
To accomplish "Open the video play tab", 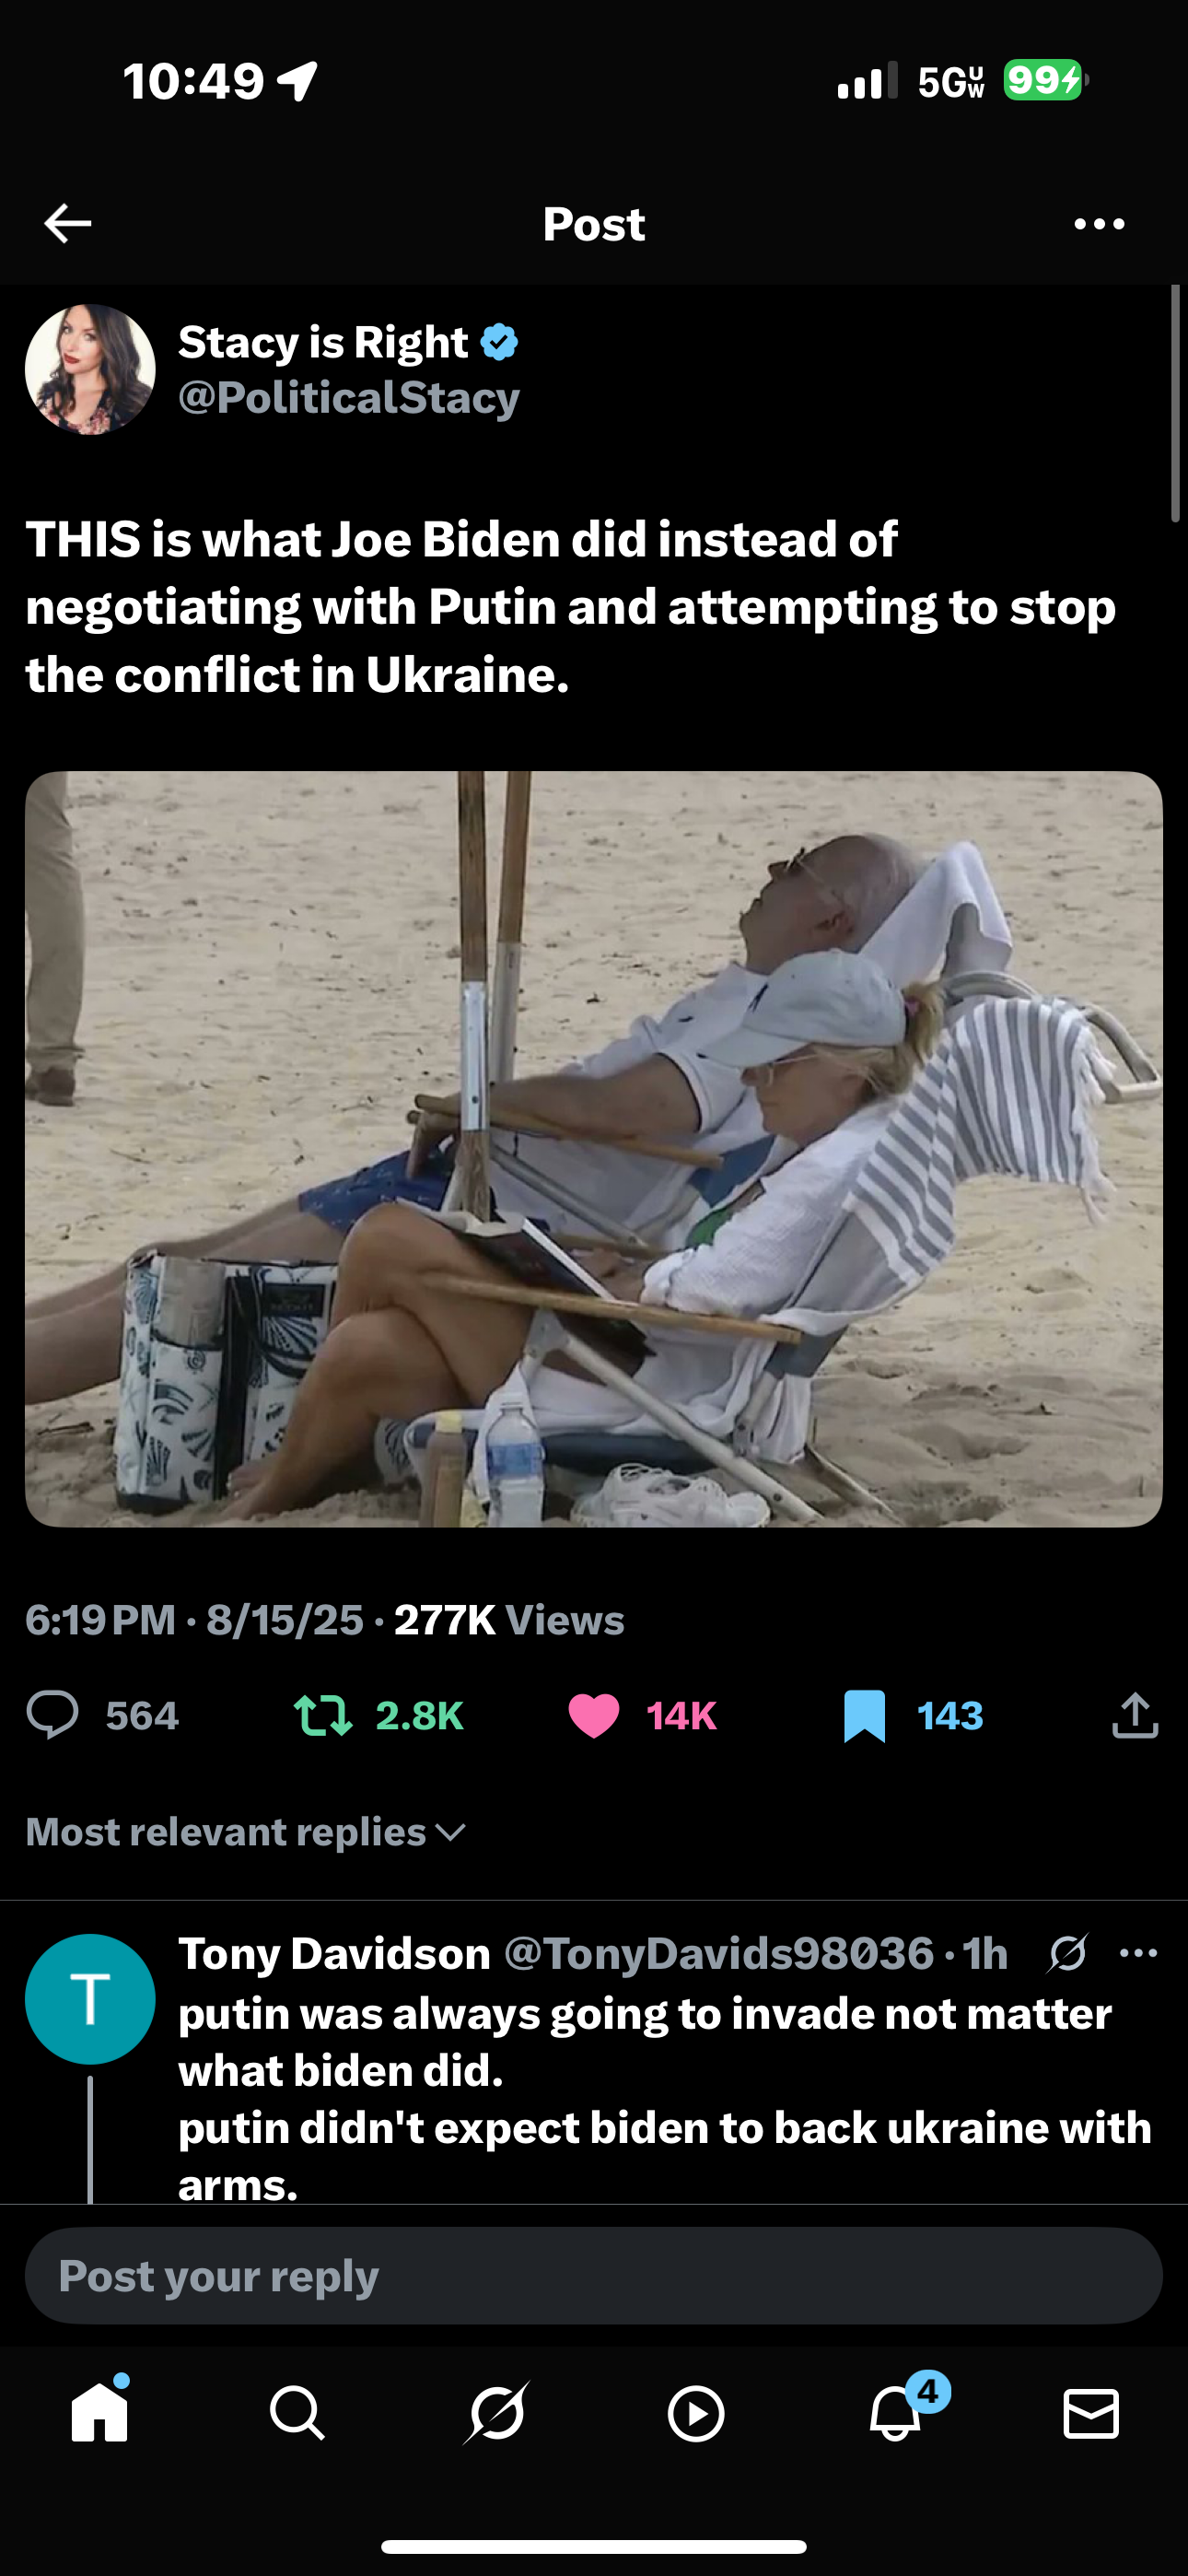I will coord(696,2413).
